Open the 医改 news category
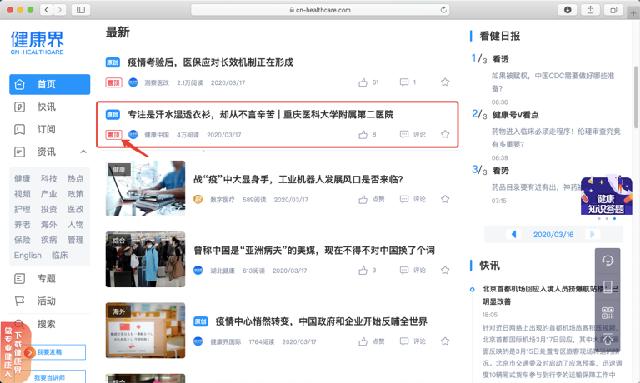 (76, 209)
